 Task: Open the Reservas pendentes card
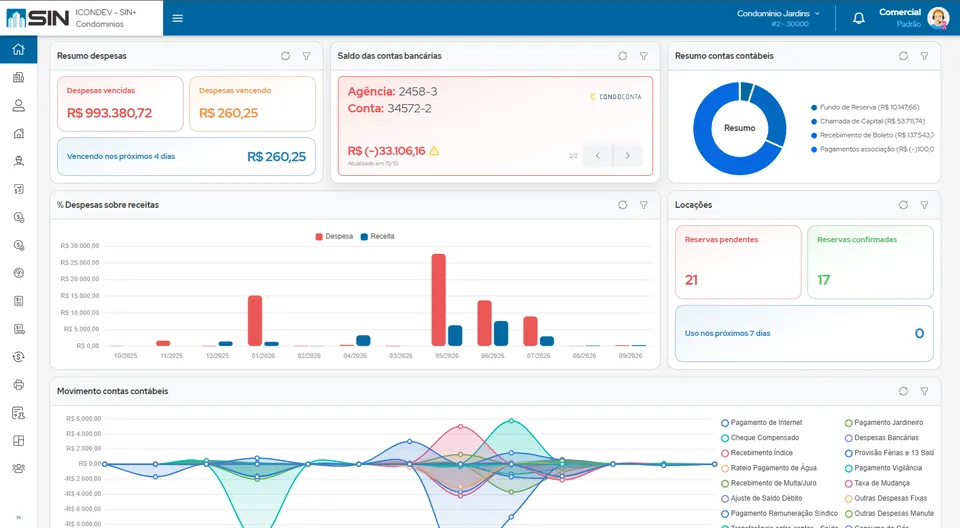tap(738, 262)
